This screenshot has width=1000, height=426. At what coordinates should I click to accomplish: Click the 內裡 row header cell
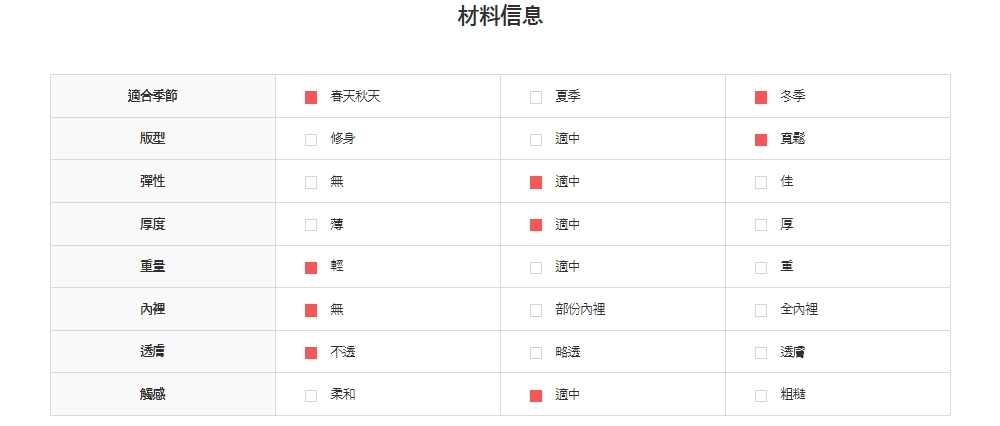[x=153, y=309]
